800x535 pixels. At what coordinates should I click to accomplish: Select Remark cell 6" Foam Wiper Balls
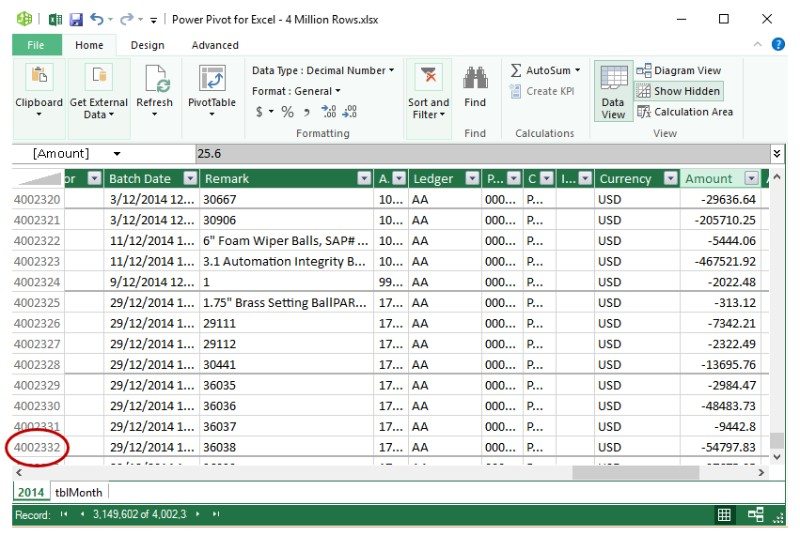(286, 241)
